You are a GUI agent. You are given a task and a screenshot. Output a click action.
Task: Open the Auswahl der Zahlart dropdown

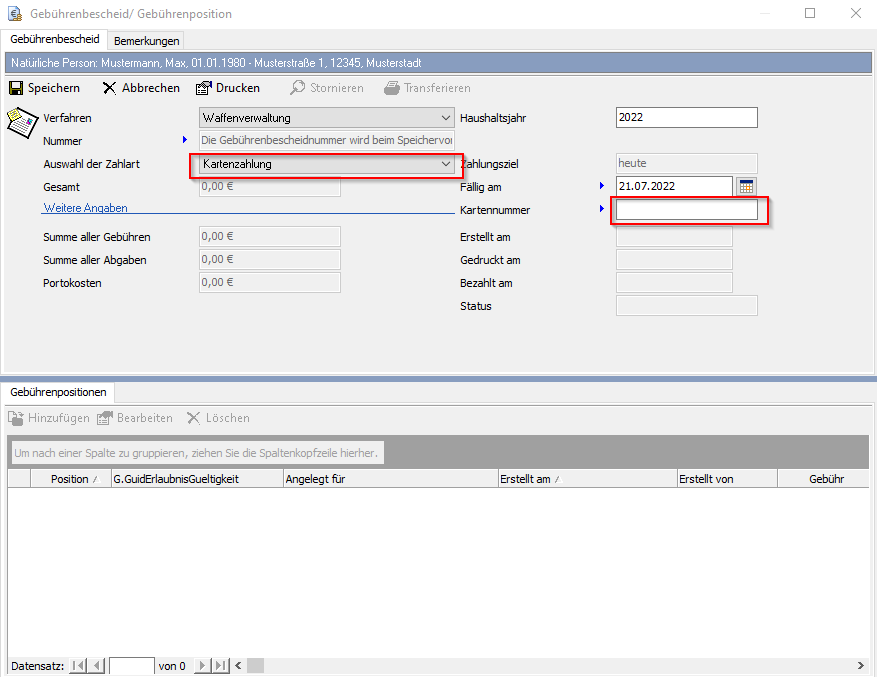click(446, 164)
